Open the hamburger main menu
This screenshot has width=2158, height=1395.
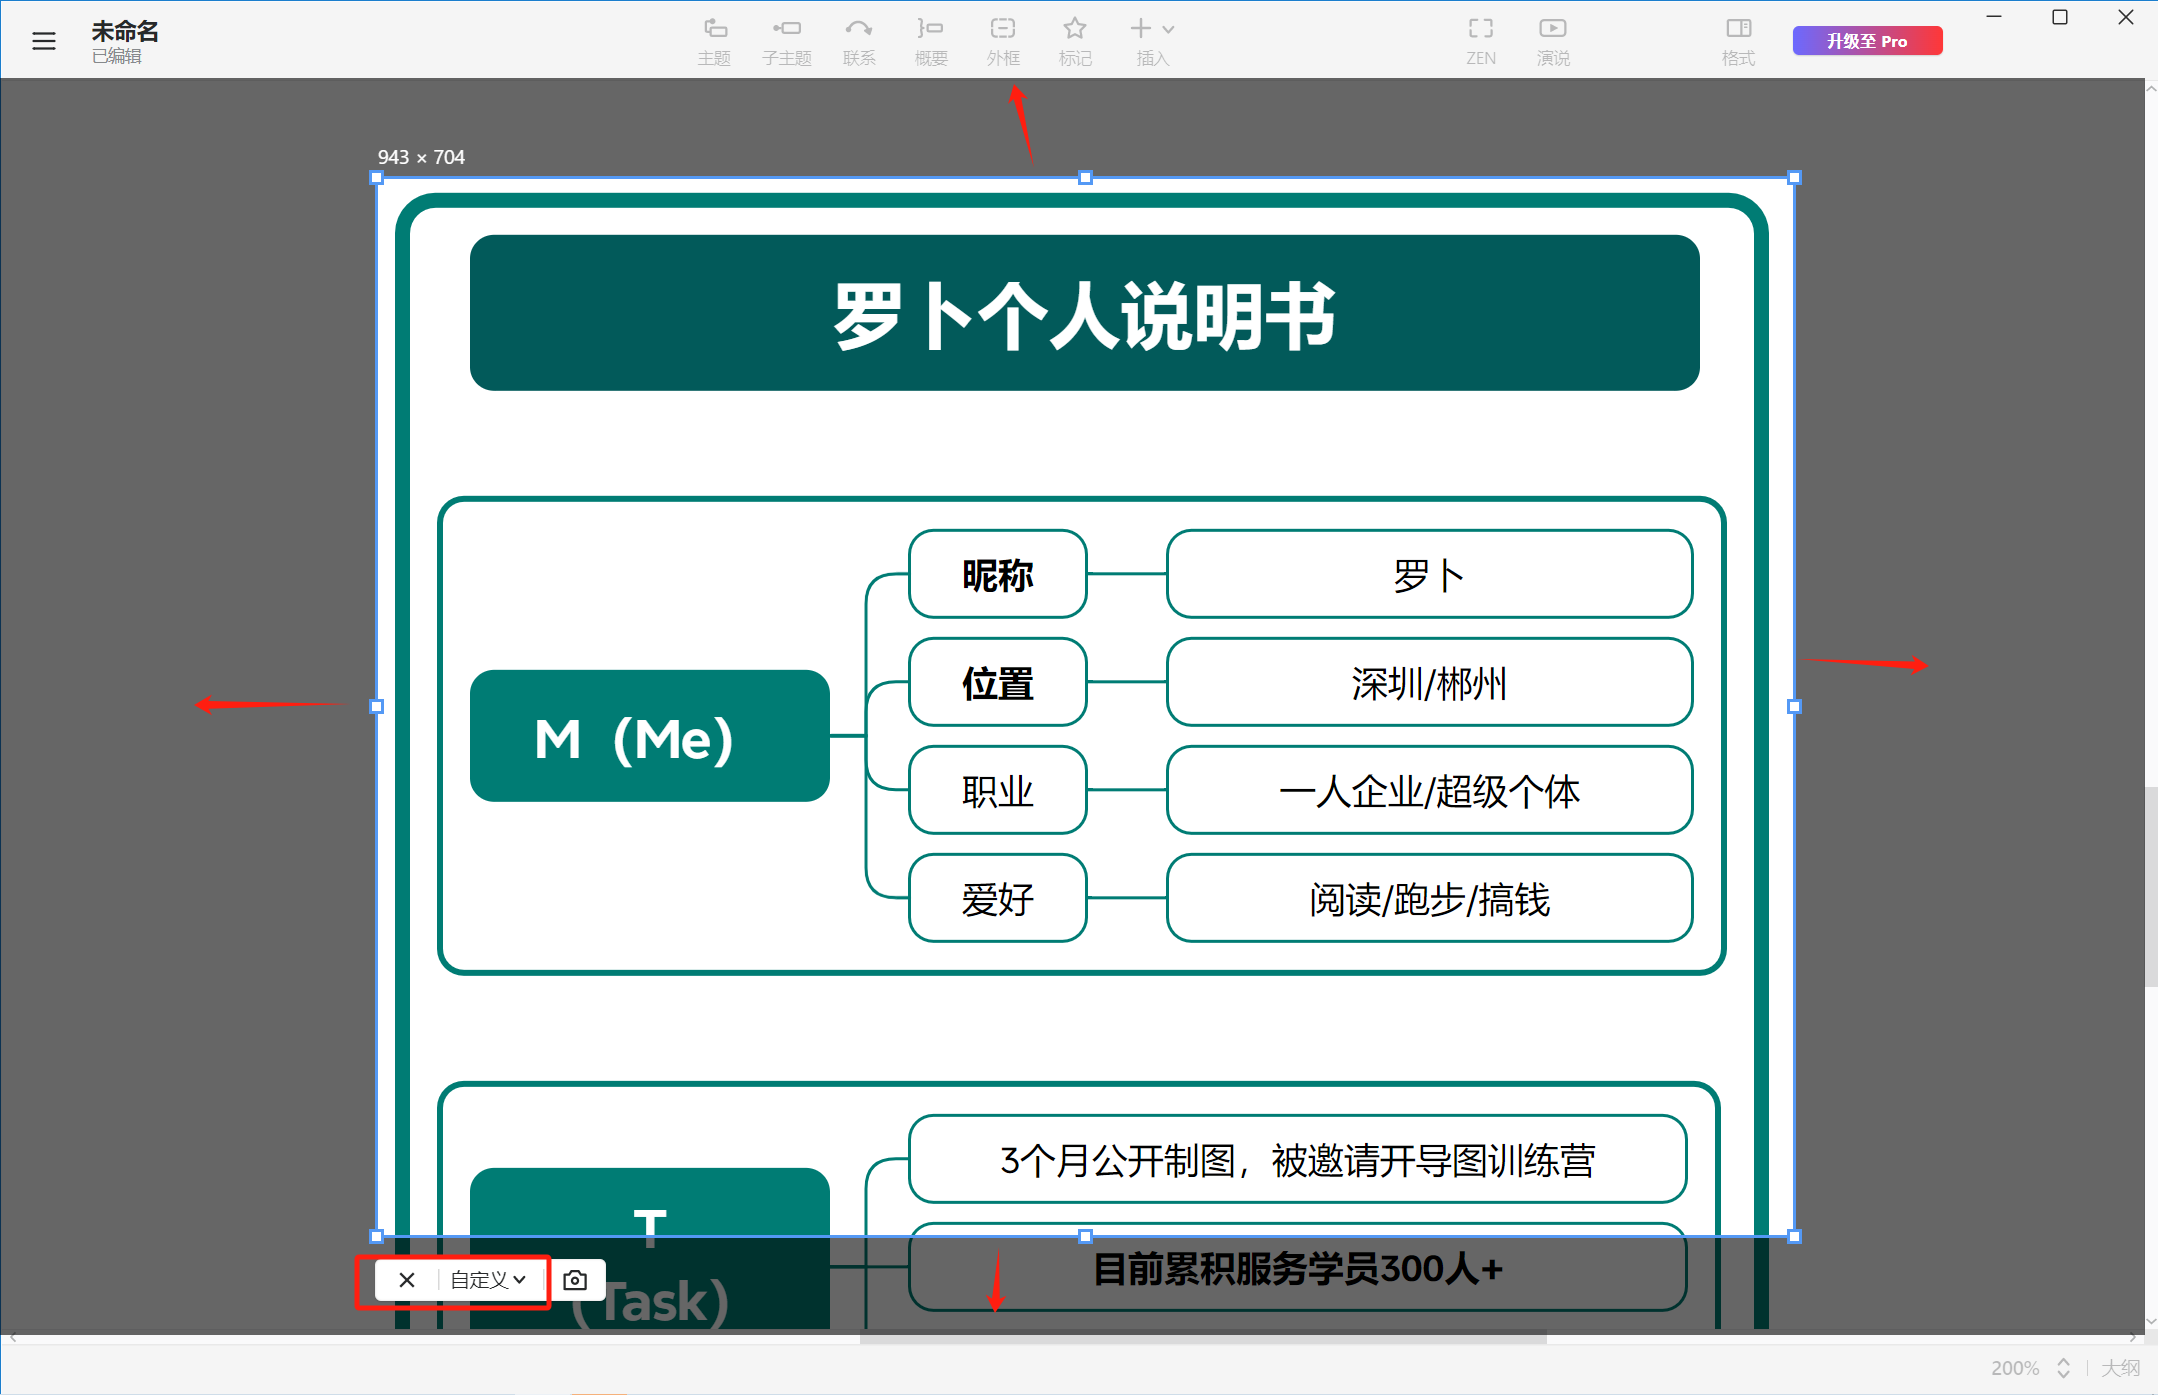click(x=44, y=41)
